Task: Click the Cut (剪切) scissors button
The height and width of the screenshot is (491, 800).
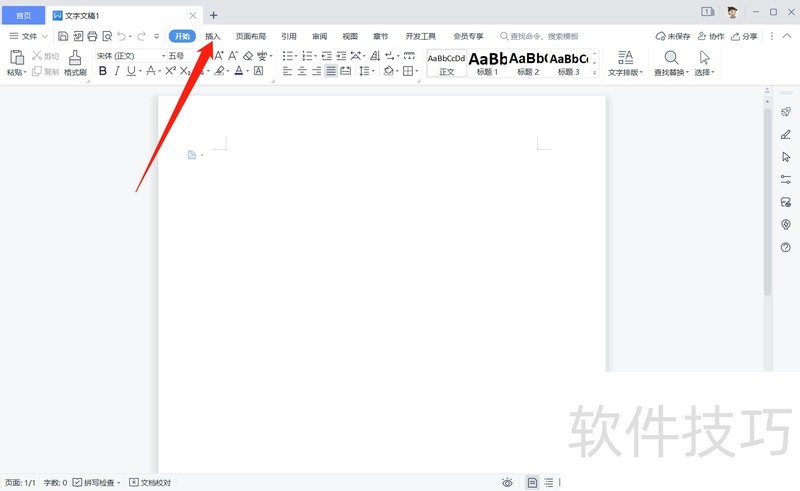Action: tap(45, 56)
